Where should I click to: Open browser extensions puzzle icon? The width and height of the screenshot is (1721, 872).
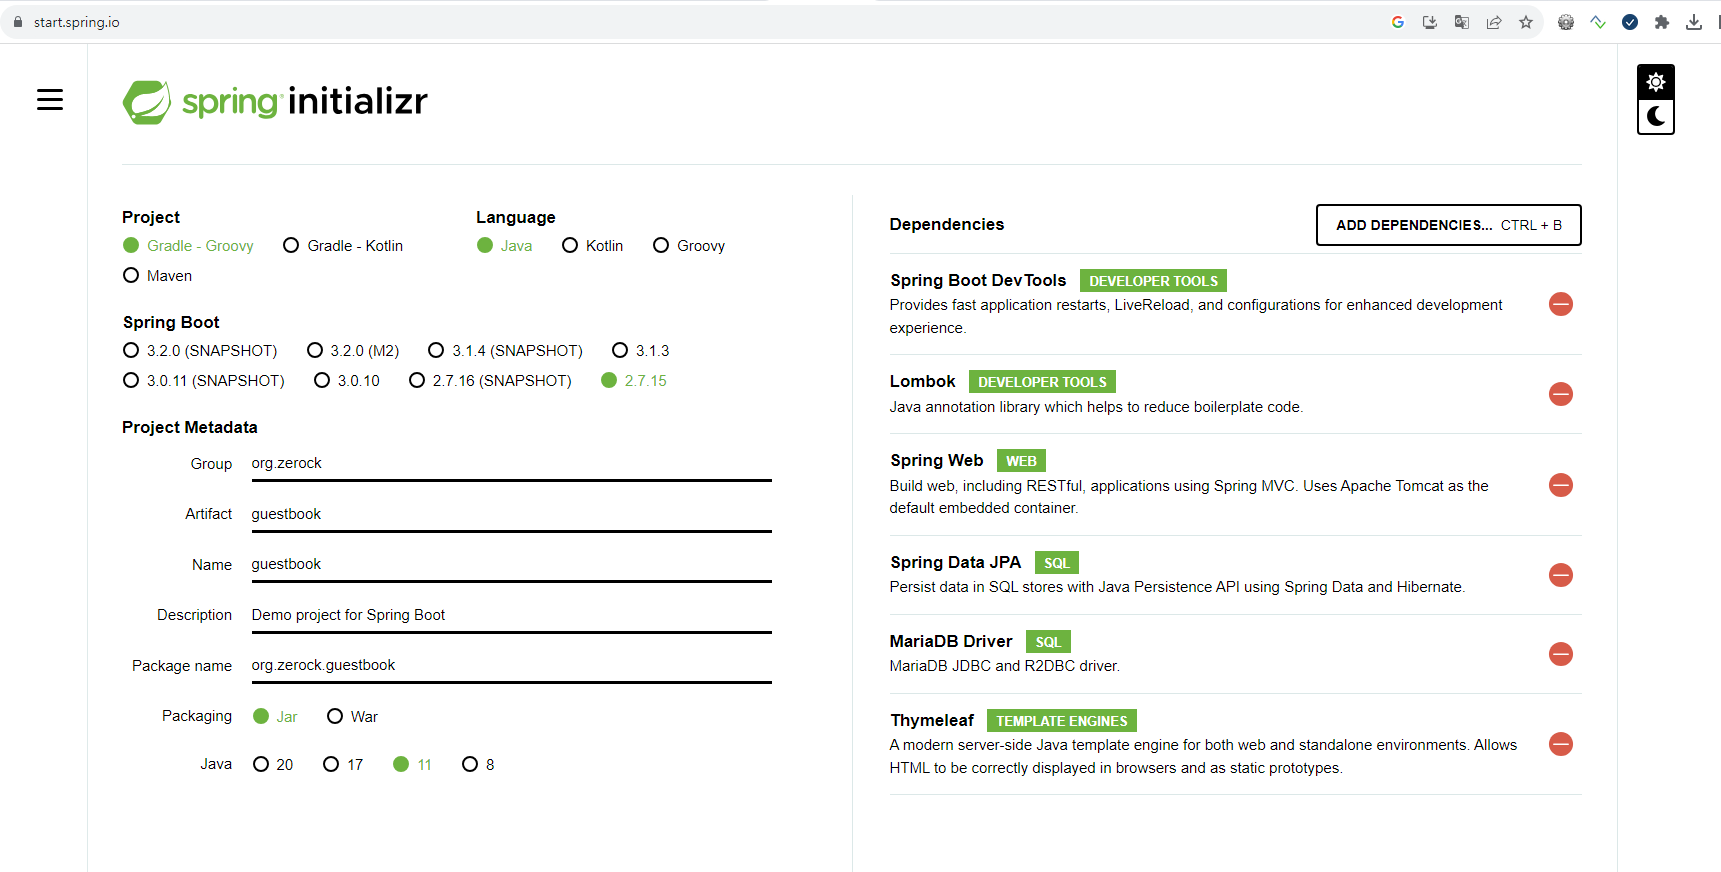pos(1662,22)
